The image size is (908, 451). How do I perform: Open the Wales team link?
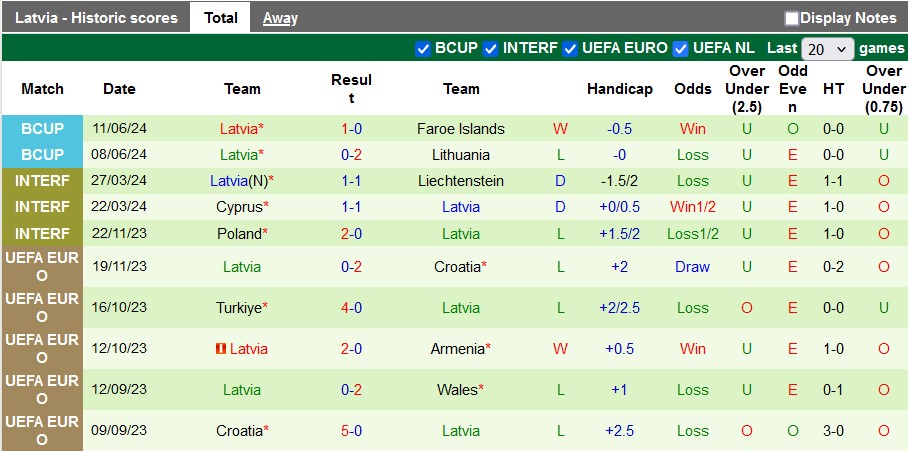[458, 390]
